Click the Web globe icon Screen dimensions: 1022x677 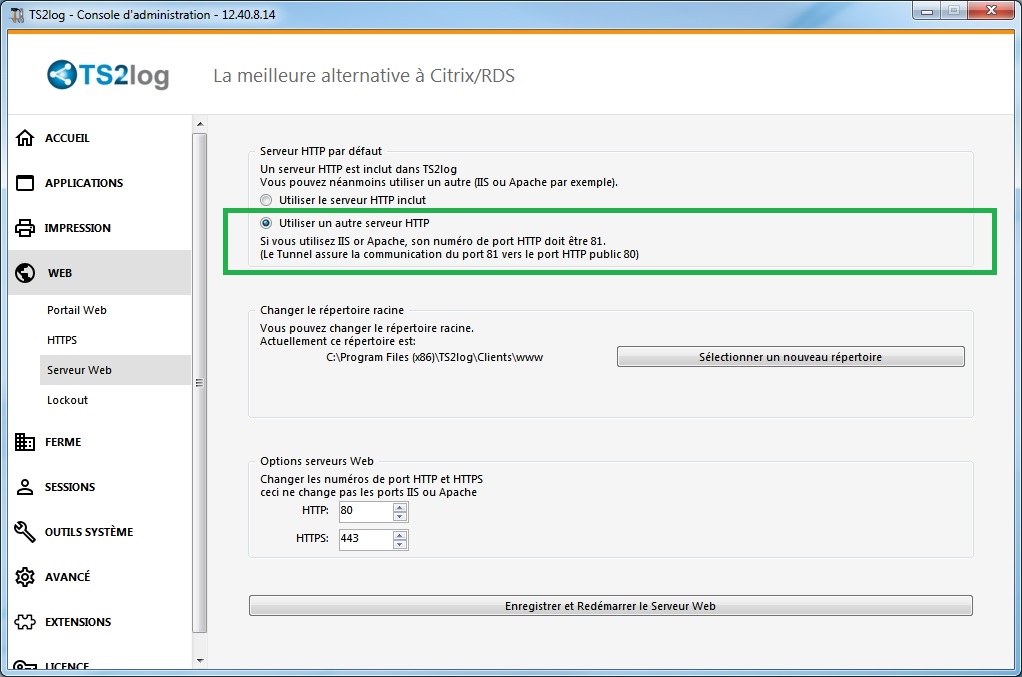pos(25,273)
